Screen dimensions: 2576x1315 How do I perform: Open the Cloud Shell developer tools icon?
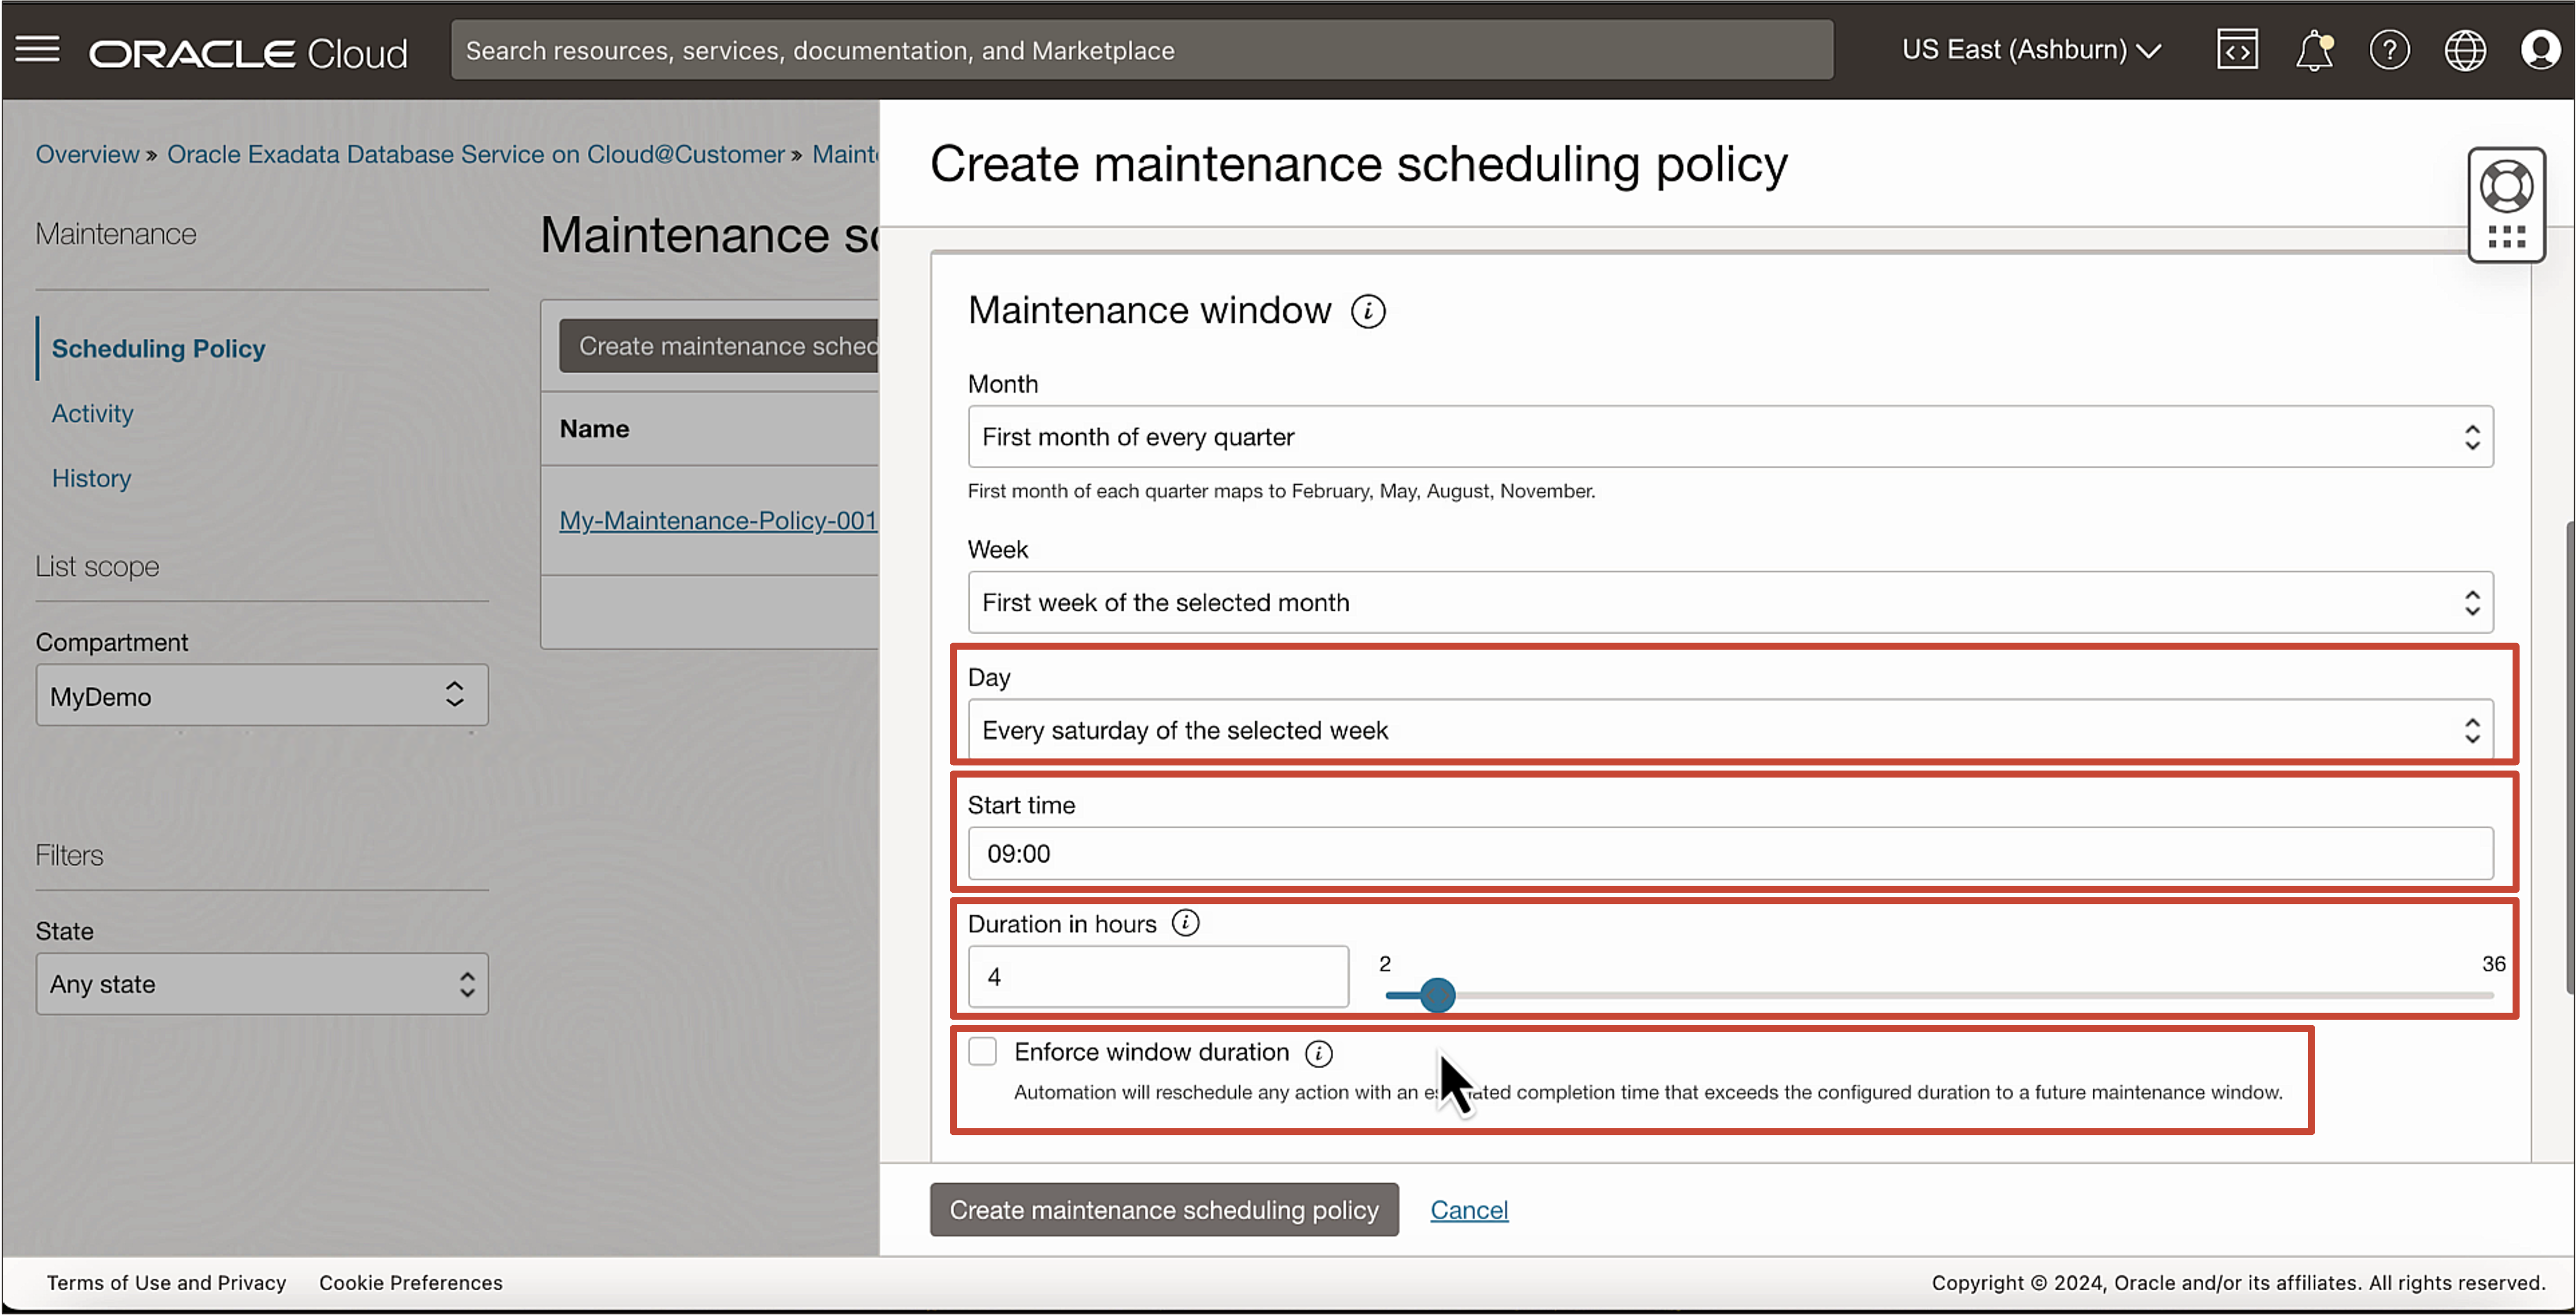2237,49
